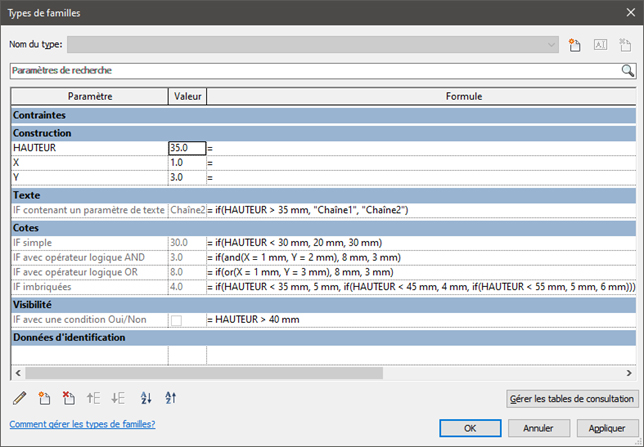The height and width of the screenshot is (447, 644).
Task: Click the Formule column header
Action: tap(422, 97)
